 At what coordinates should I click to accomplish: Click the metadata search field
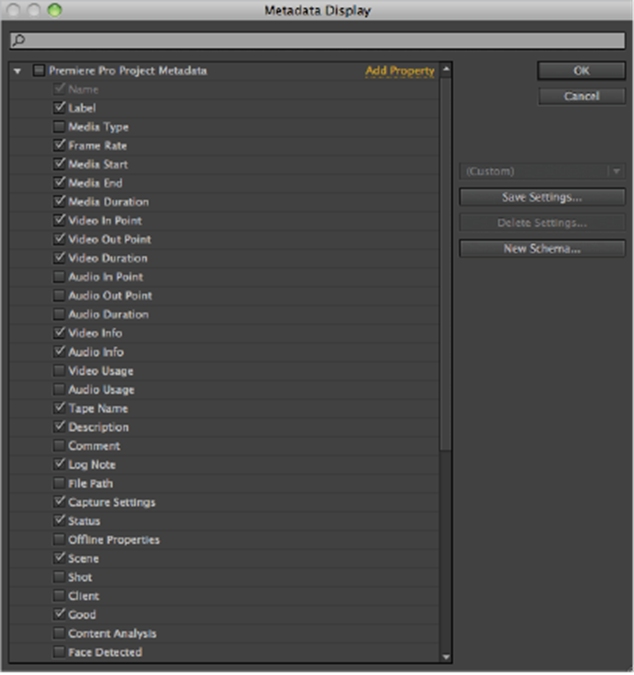pyautogui.click(x=318, y=40)
